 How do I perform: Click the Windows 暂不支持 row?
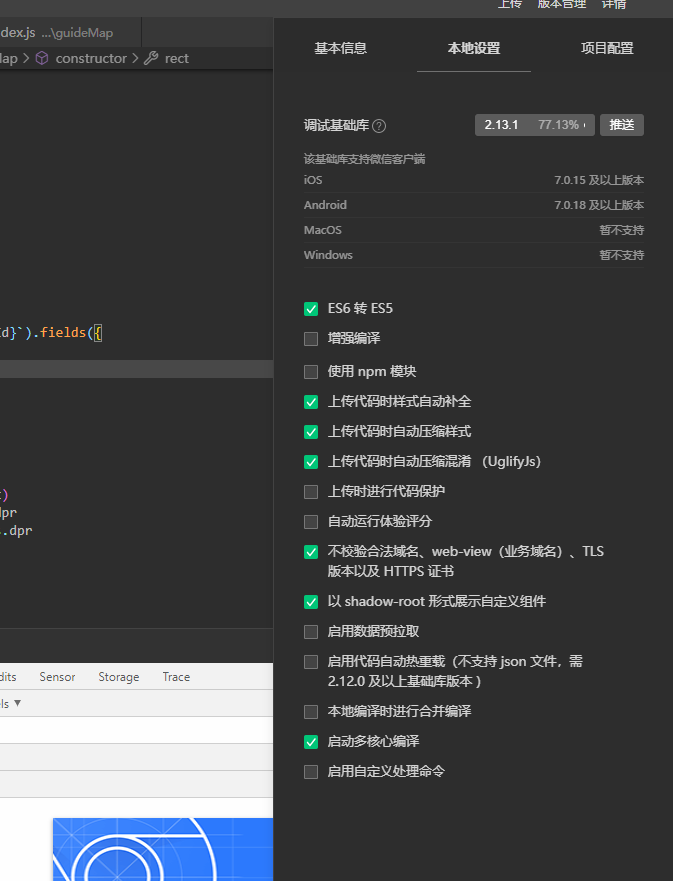(x=474, y=255)
